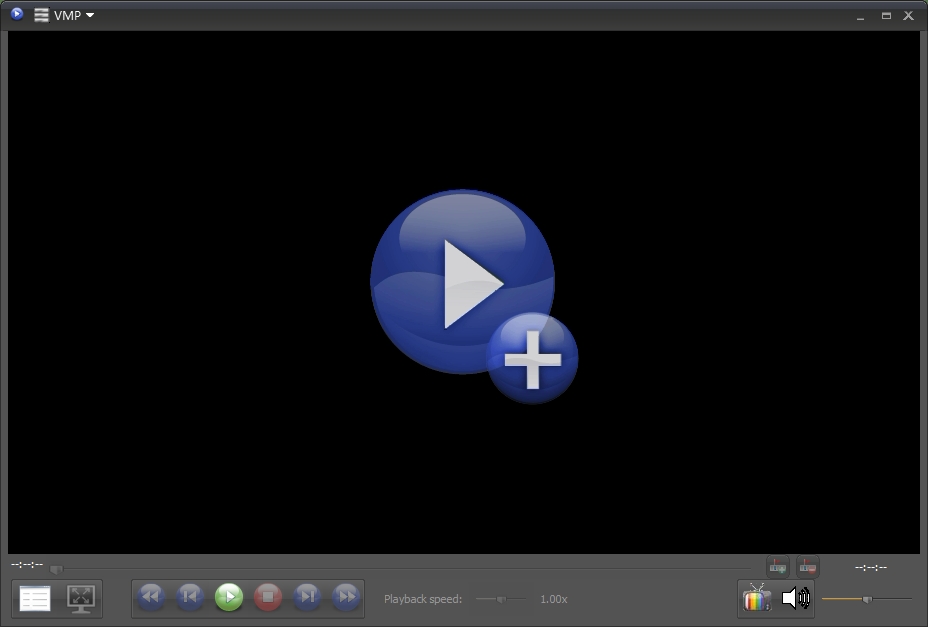Open the playlist panel
928x627 pixels.
coord(35,597)
